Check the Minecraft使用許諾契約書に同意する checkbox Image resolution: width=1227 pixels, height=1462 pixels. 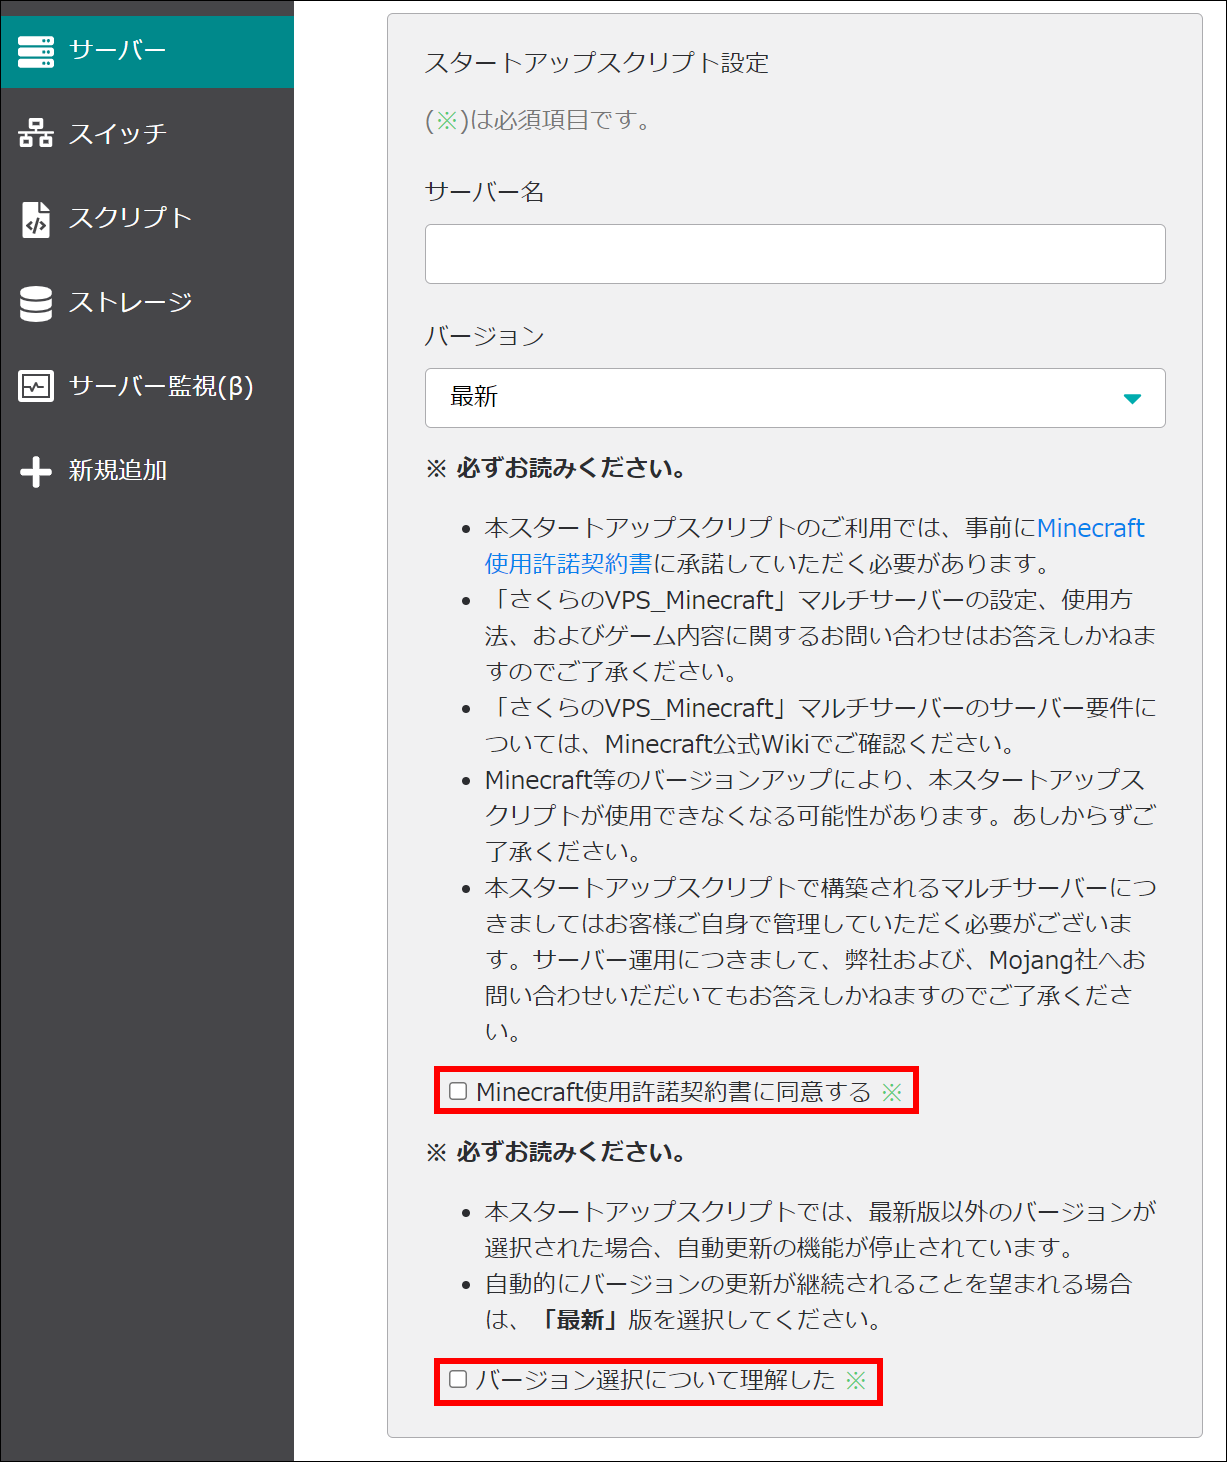tap(458, 1091)
